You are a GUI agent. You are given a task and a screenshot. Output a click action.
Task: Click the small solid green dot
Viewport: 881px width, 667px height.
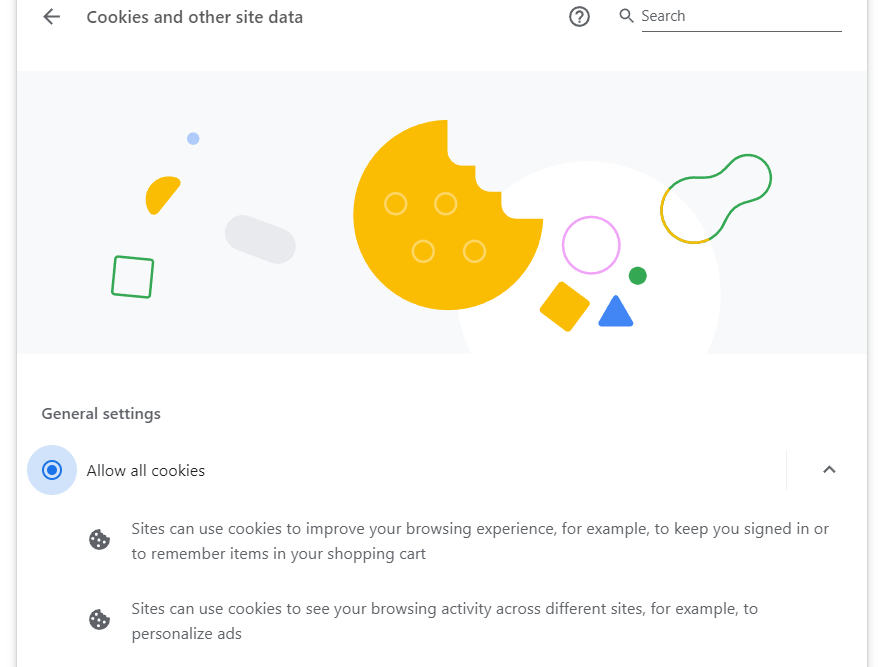[637, 276]
